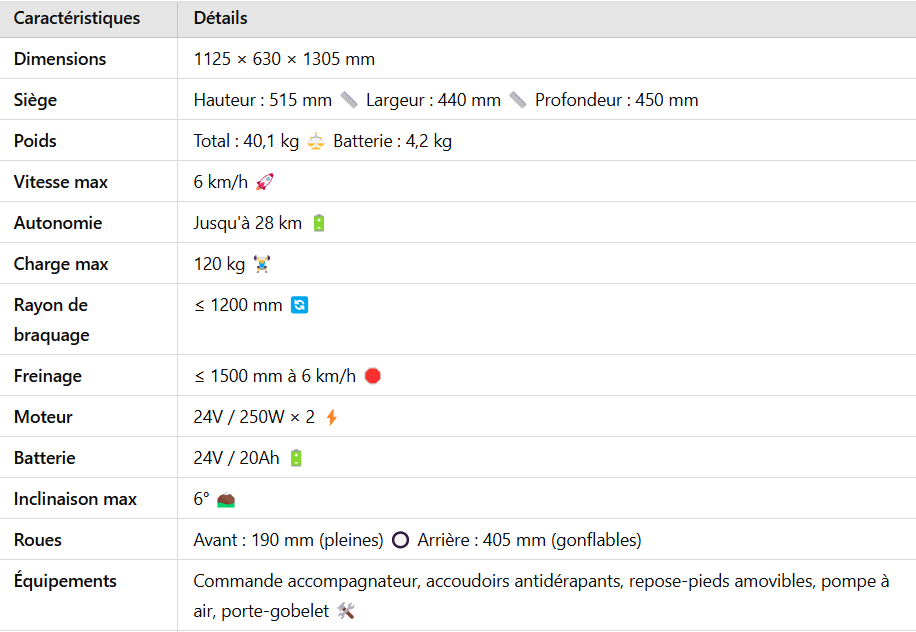This screenshot has width=916, height=632.
Task: Click the Commande accompagnateur equipment text
Action: [306, 581]
